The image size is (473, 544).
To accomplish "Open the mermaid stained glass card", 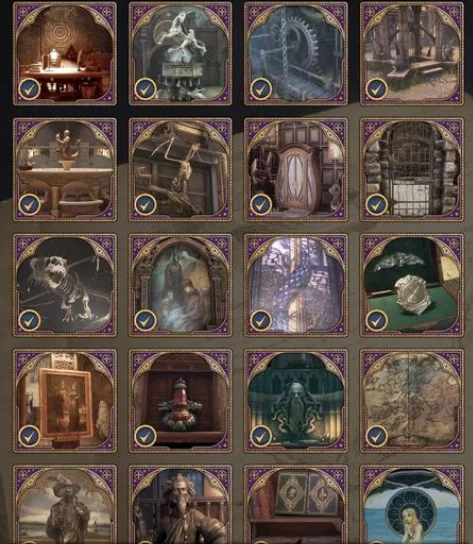I will (x=412, y=504).
